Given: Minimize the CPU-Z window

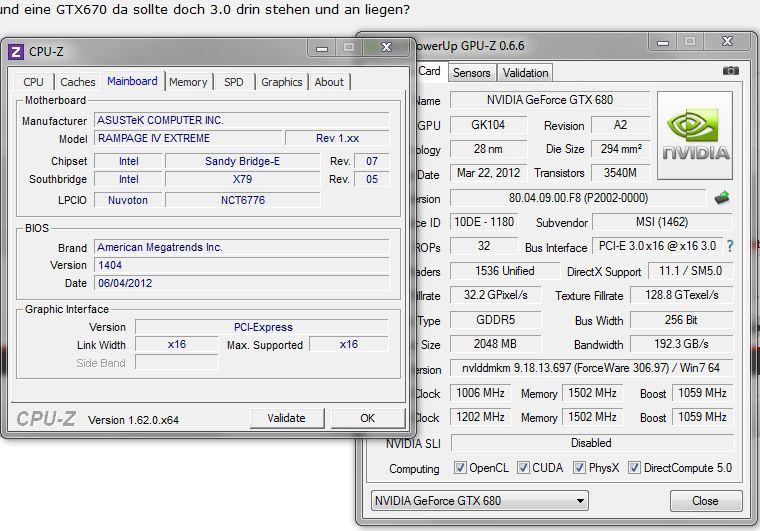Looking at the screenshot, I should (x=322, y=47).
